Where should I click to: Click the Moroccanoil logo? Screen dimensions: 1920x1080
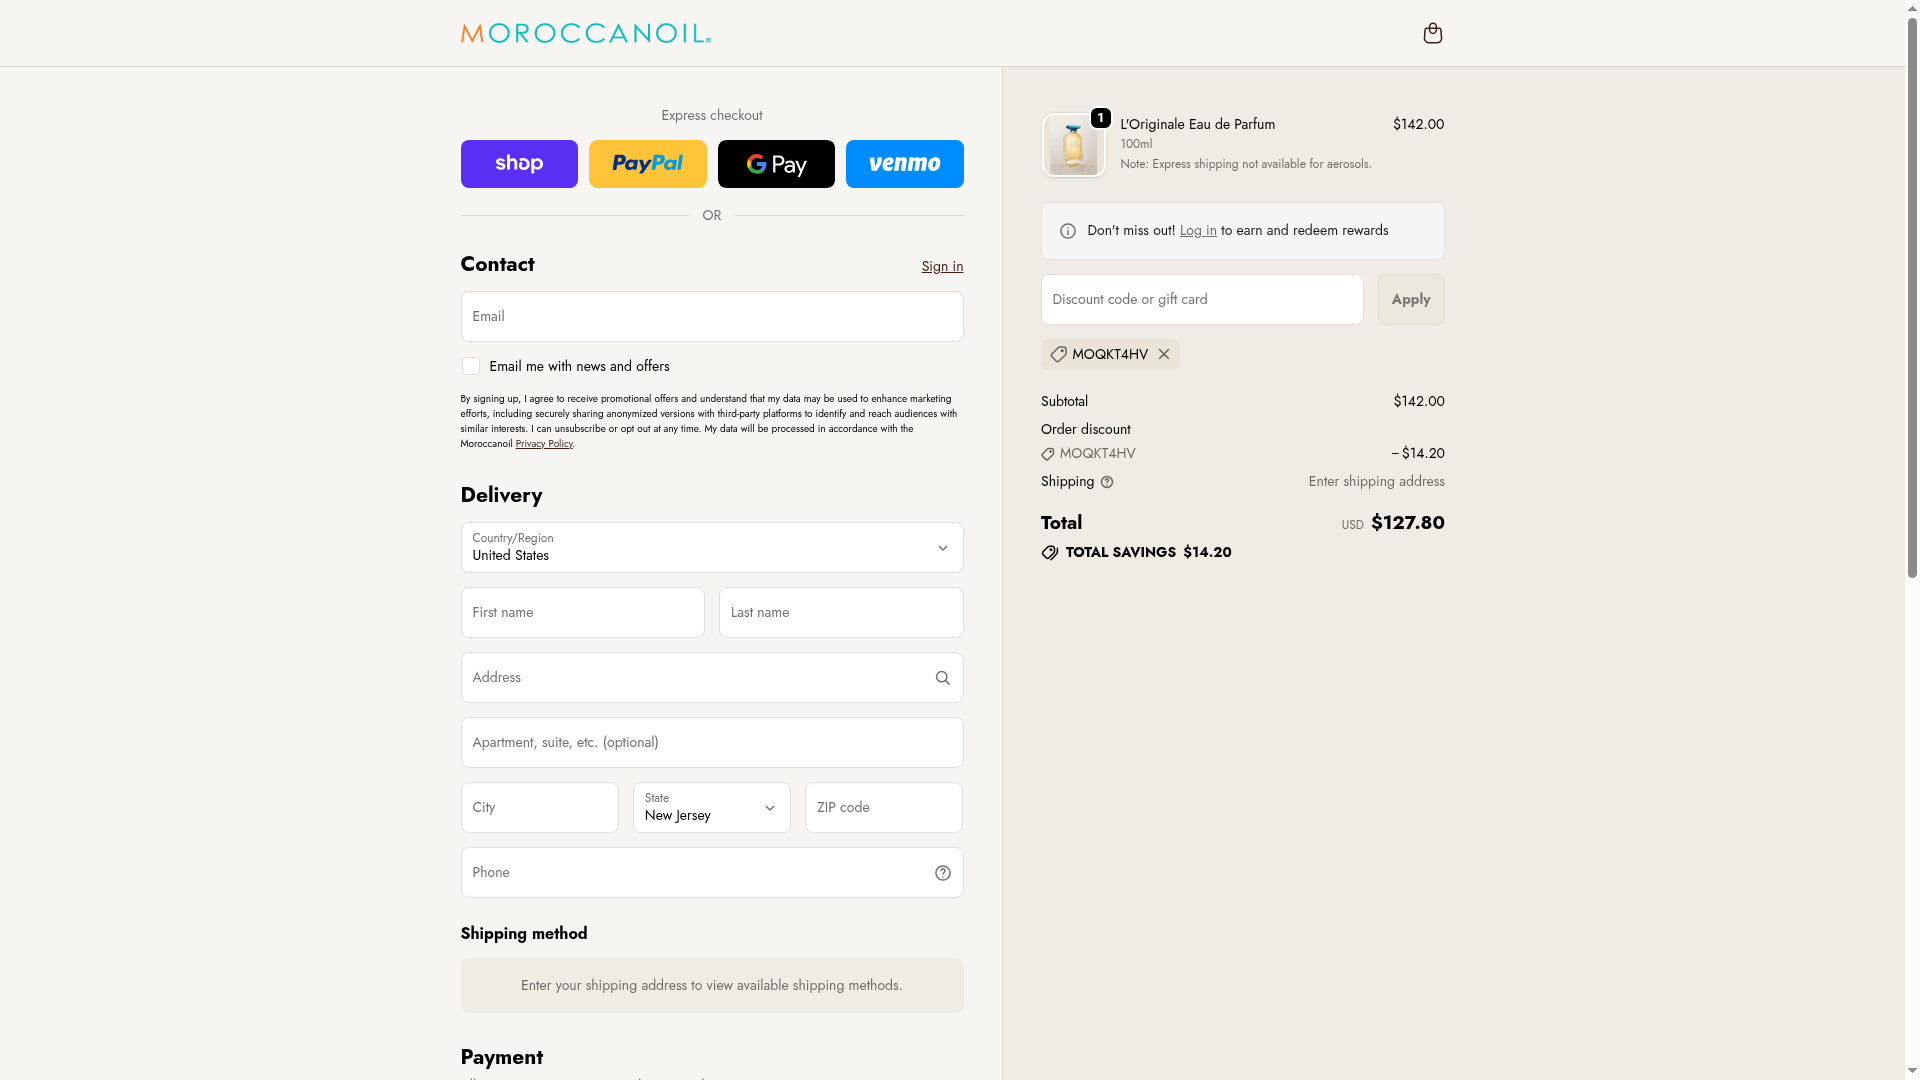[585, 34]
